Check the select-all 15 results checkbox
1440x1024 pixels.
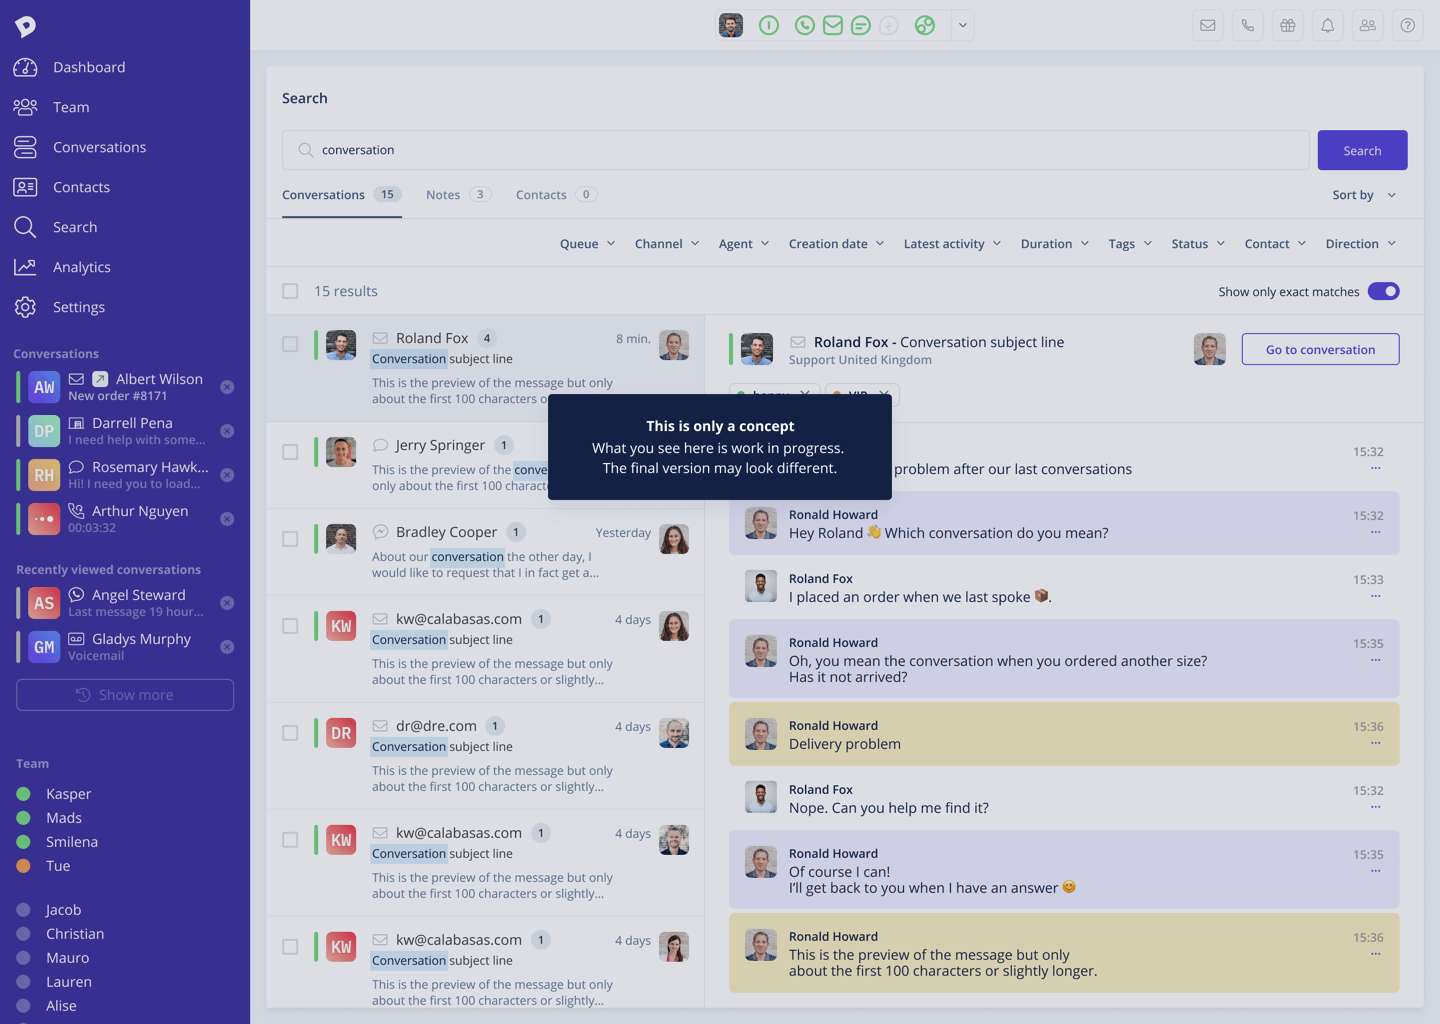(x=290, y=291)
